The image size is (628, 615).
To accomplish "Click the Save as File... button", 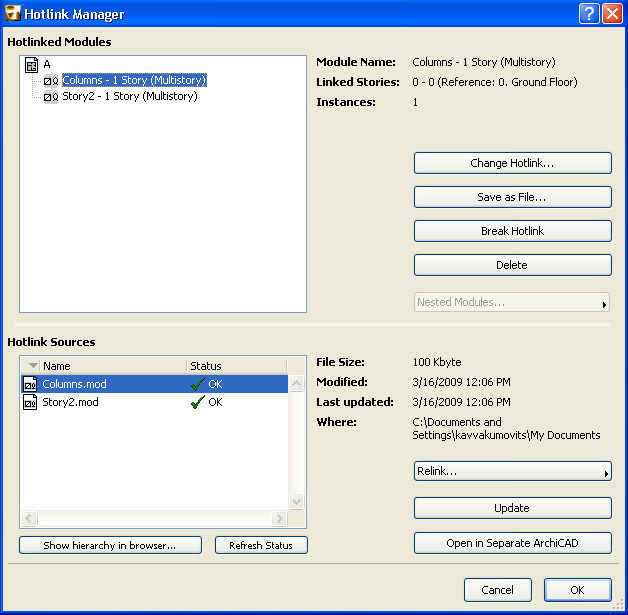I will point(513,197).
